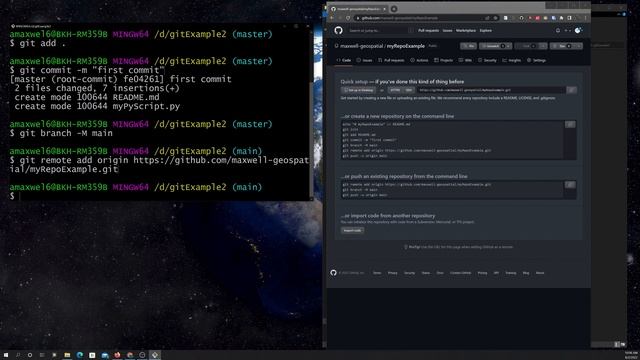
Task: Open Pull requests in GitHub top navigation
Action: [428, 31]
